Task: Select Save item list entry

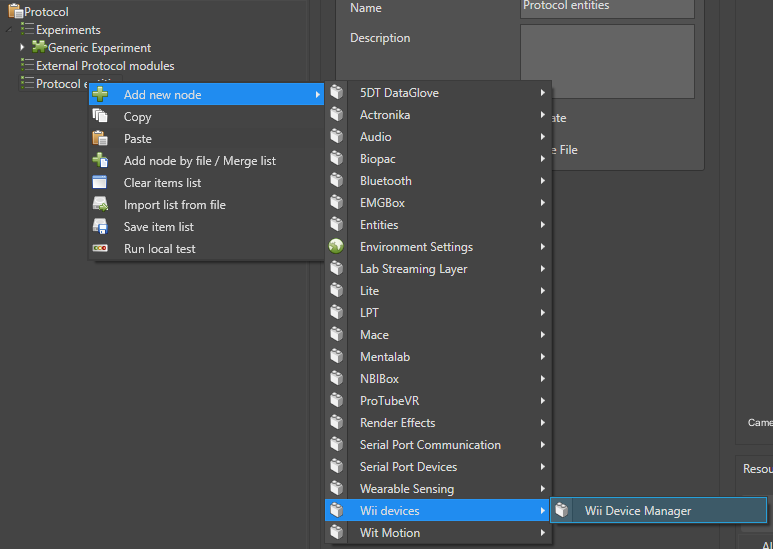Action: click(206, 226)
